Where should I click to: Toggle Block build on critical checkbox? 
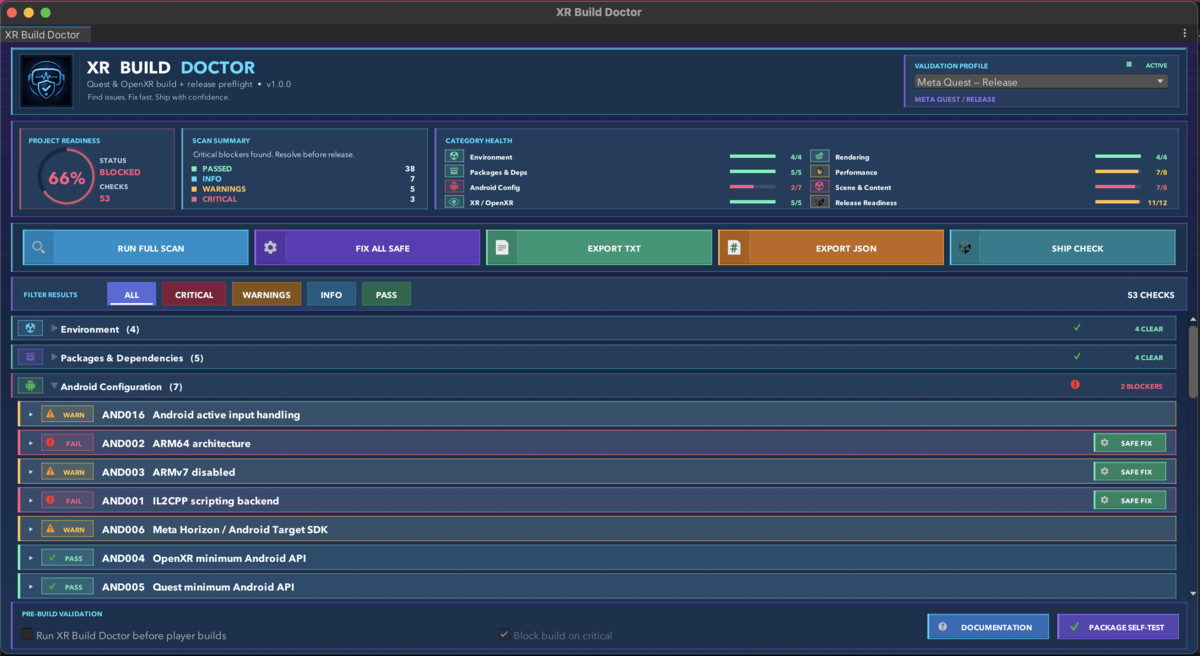[x=504, y=635]
